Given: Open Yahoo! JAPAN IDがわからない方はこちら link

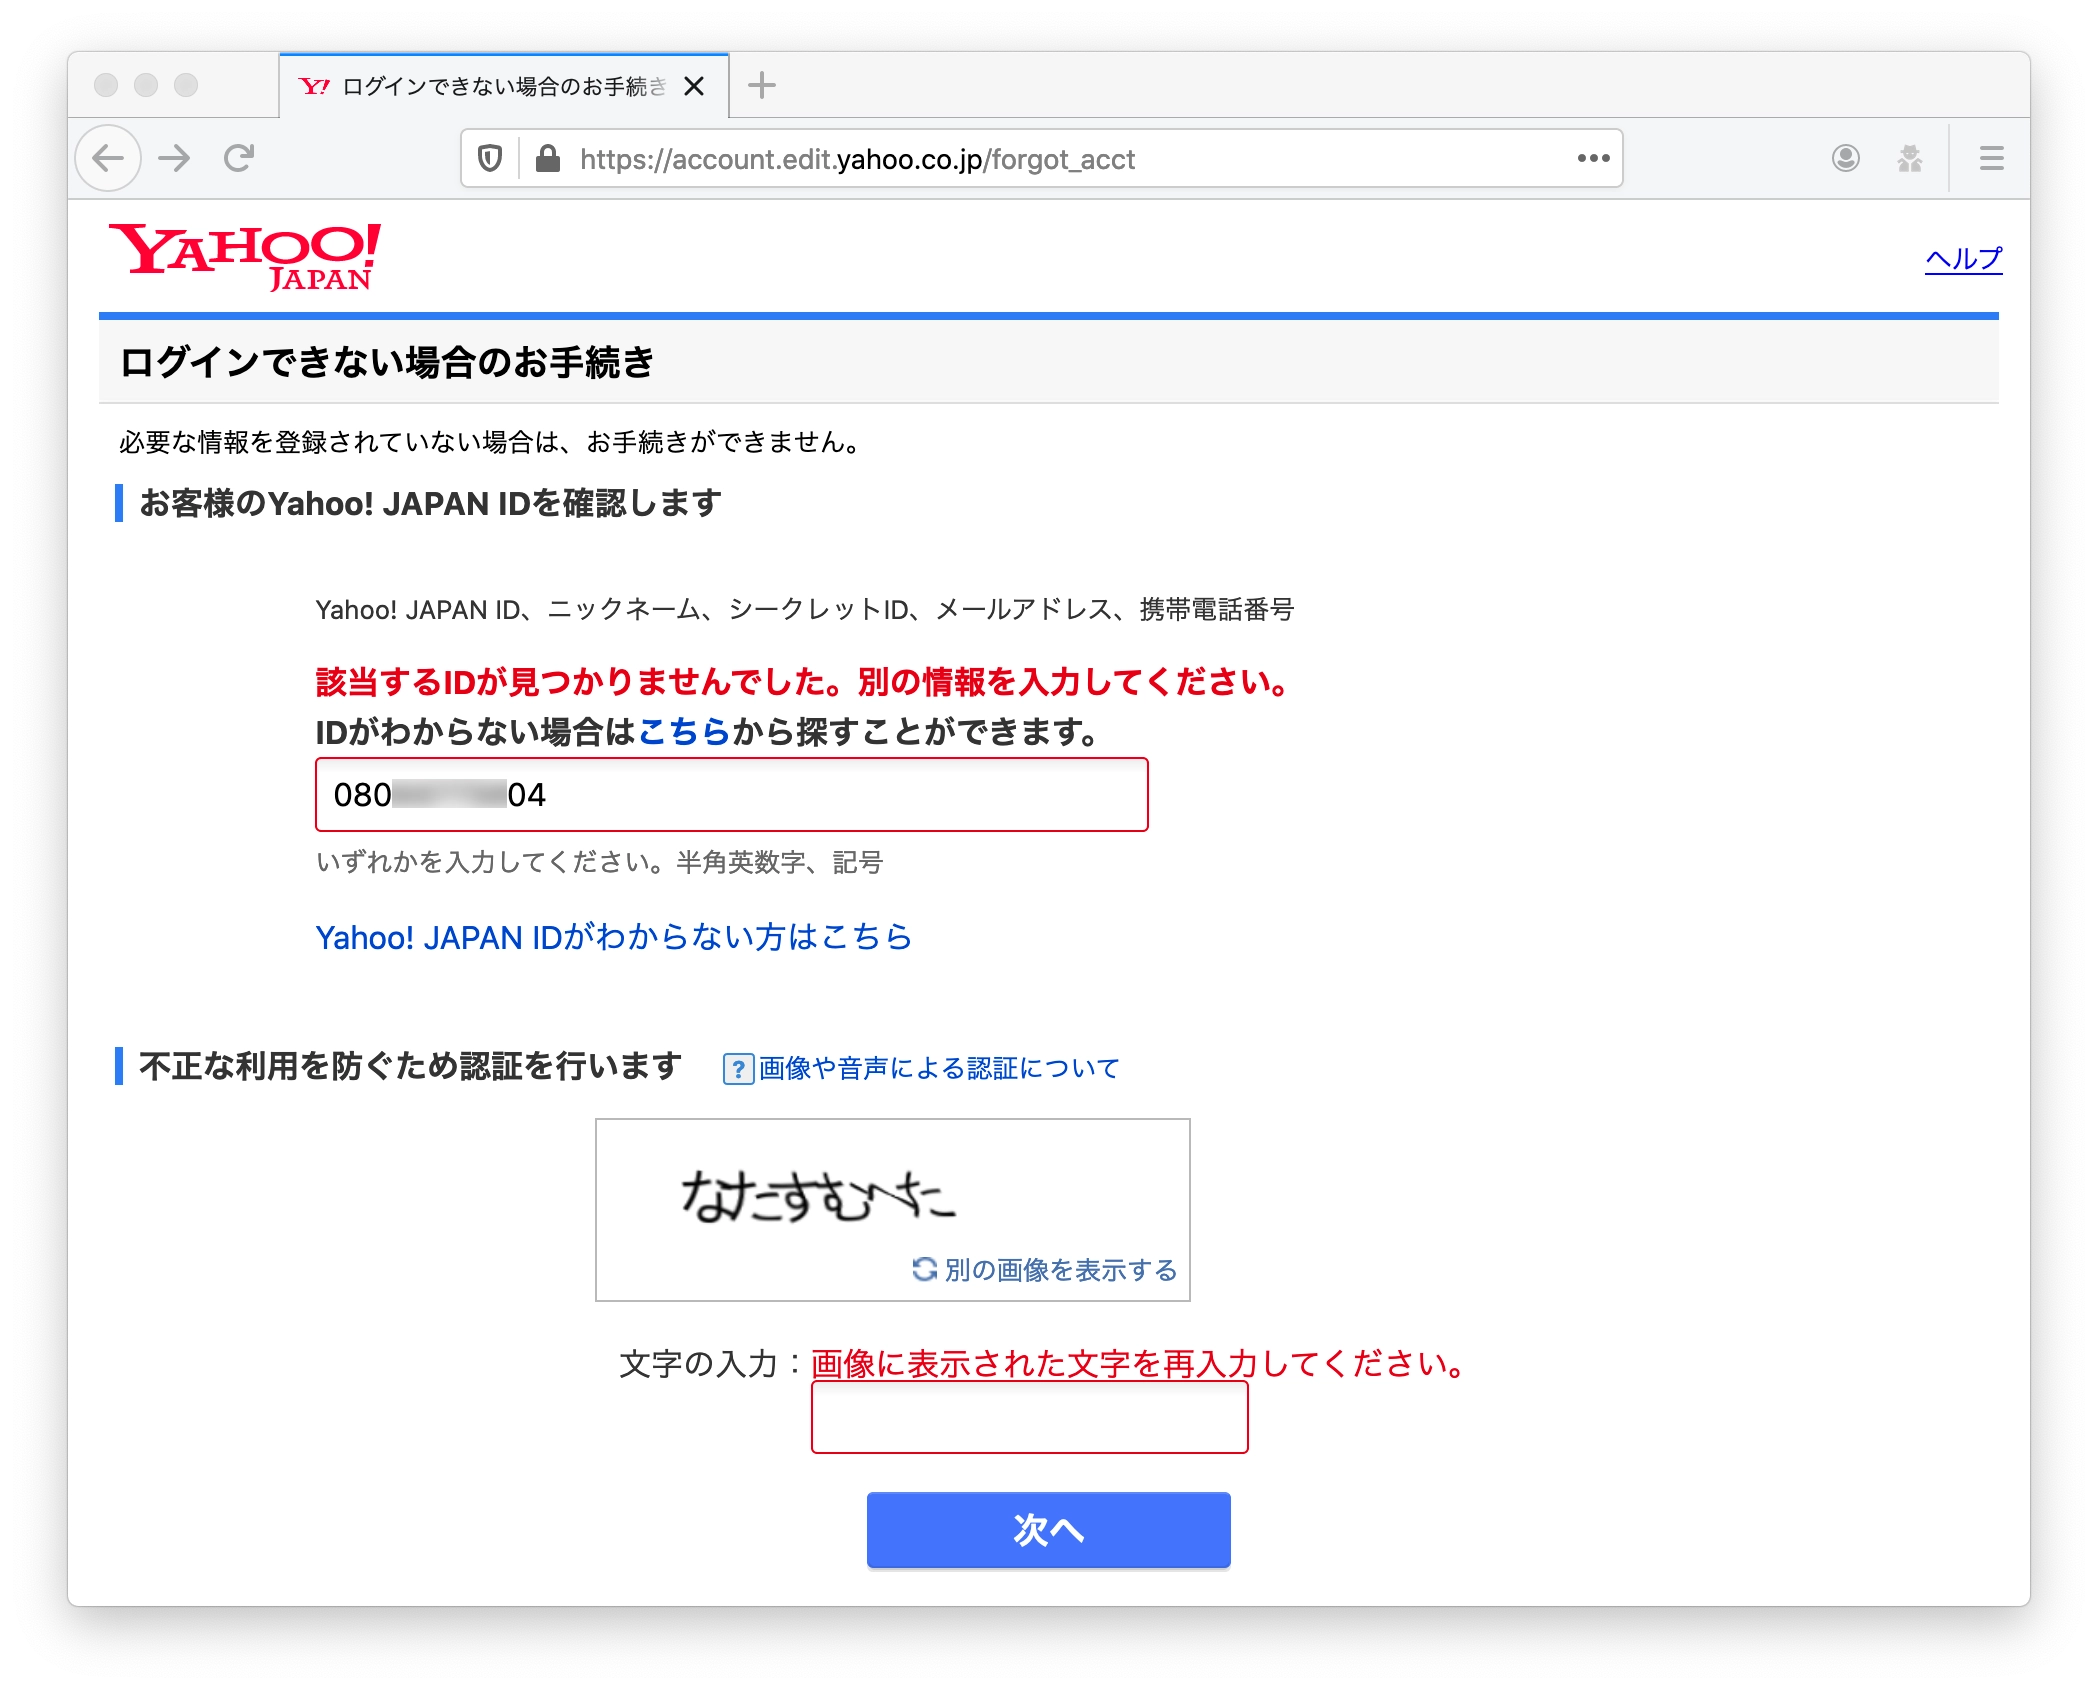Looking at the screenshot, I should point(613,937).
